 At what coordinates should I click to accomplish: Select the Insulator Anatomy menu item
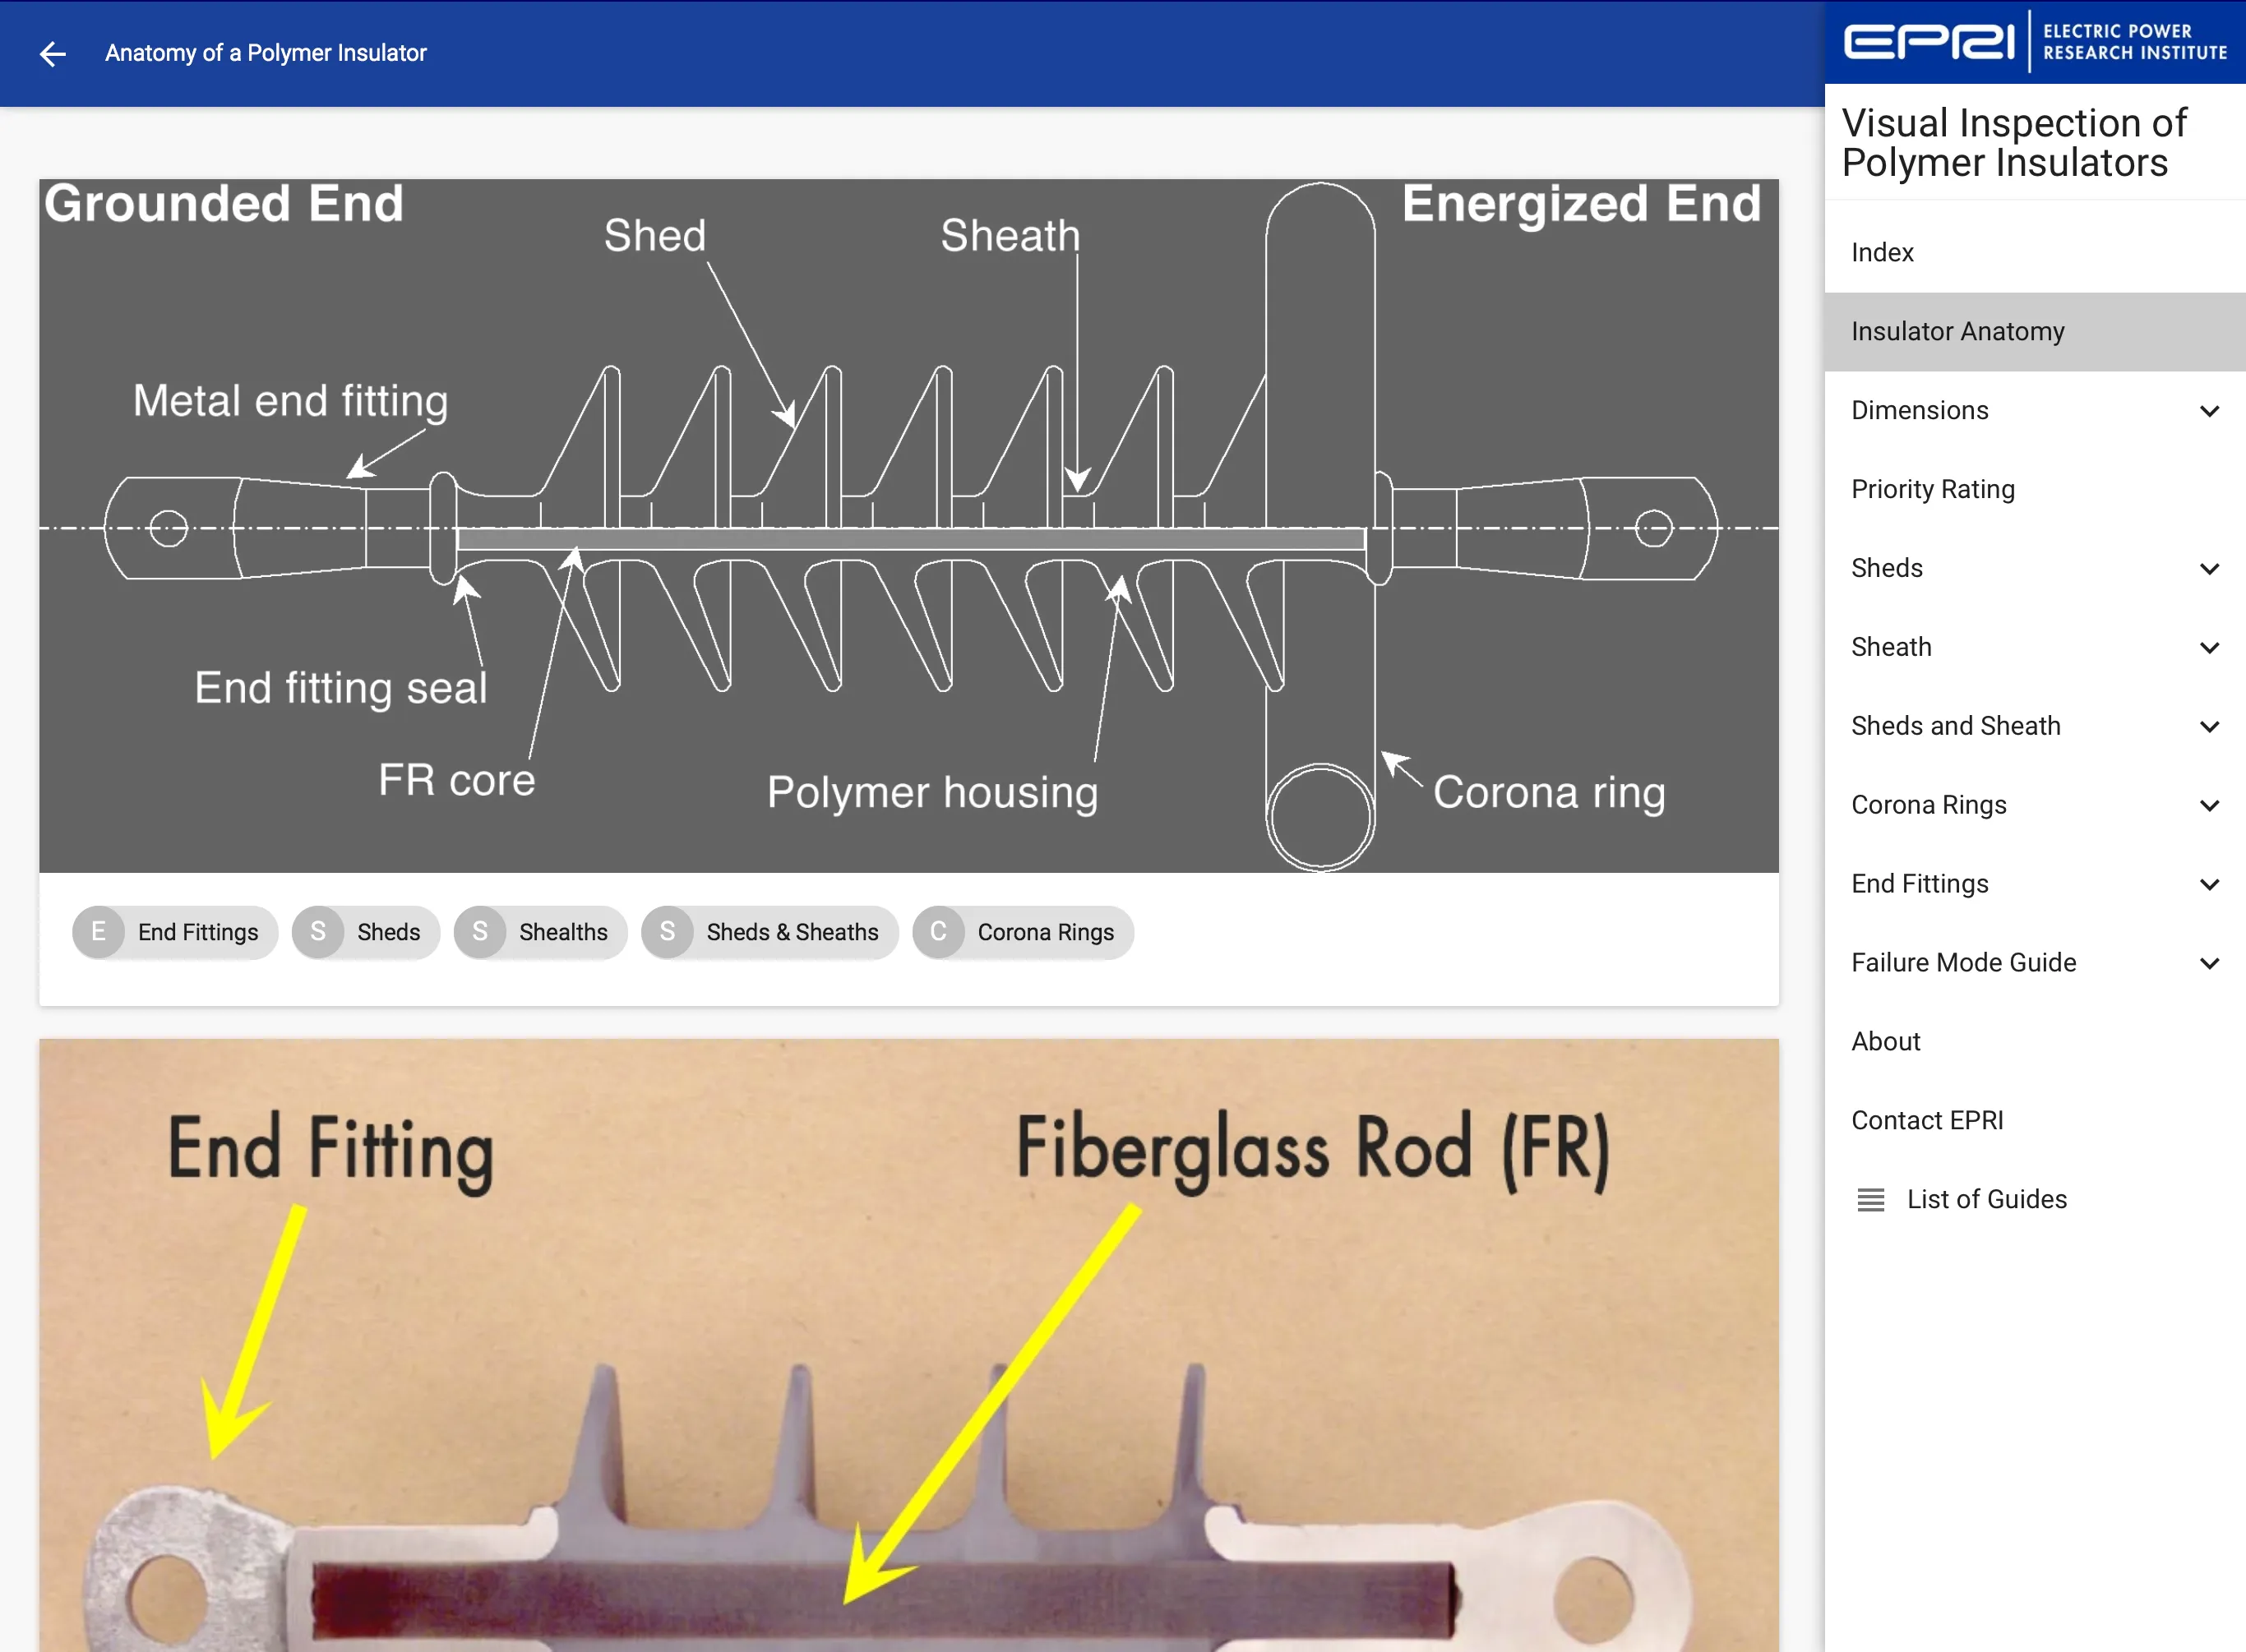1957,331
